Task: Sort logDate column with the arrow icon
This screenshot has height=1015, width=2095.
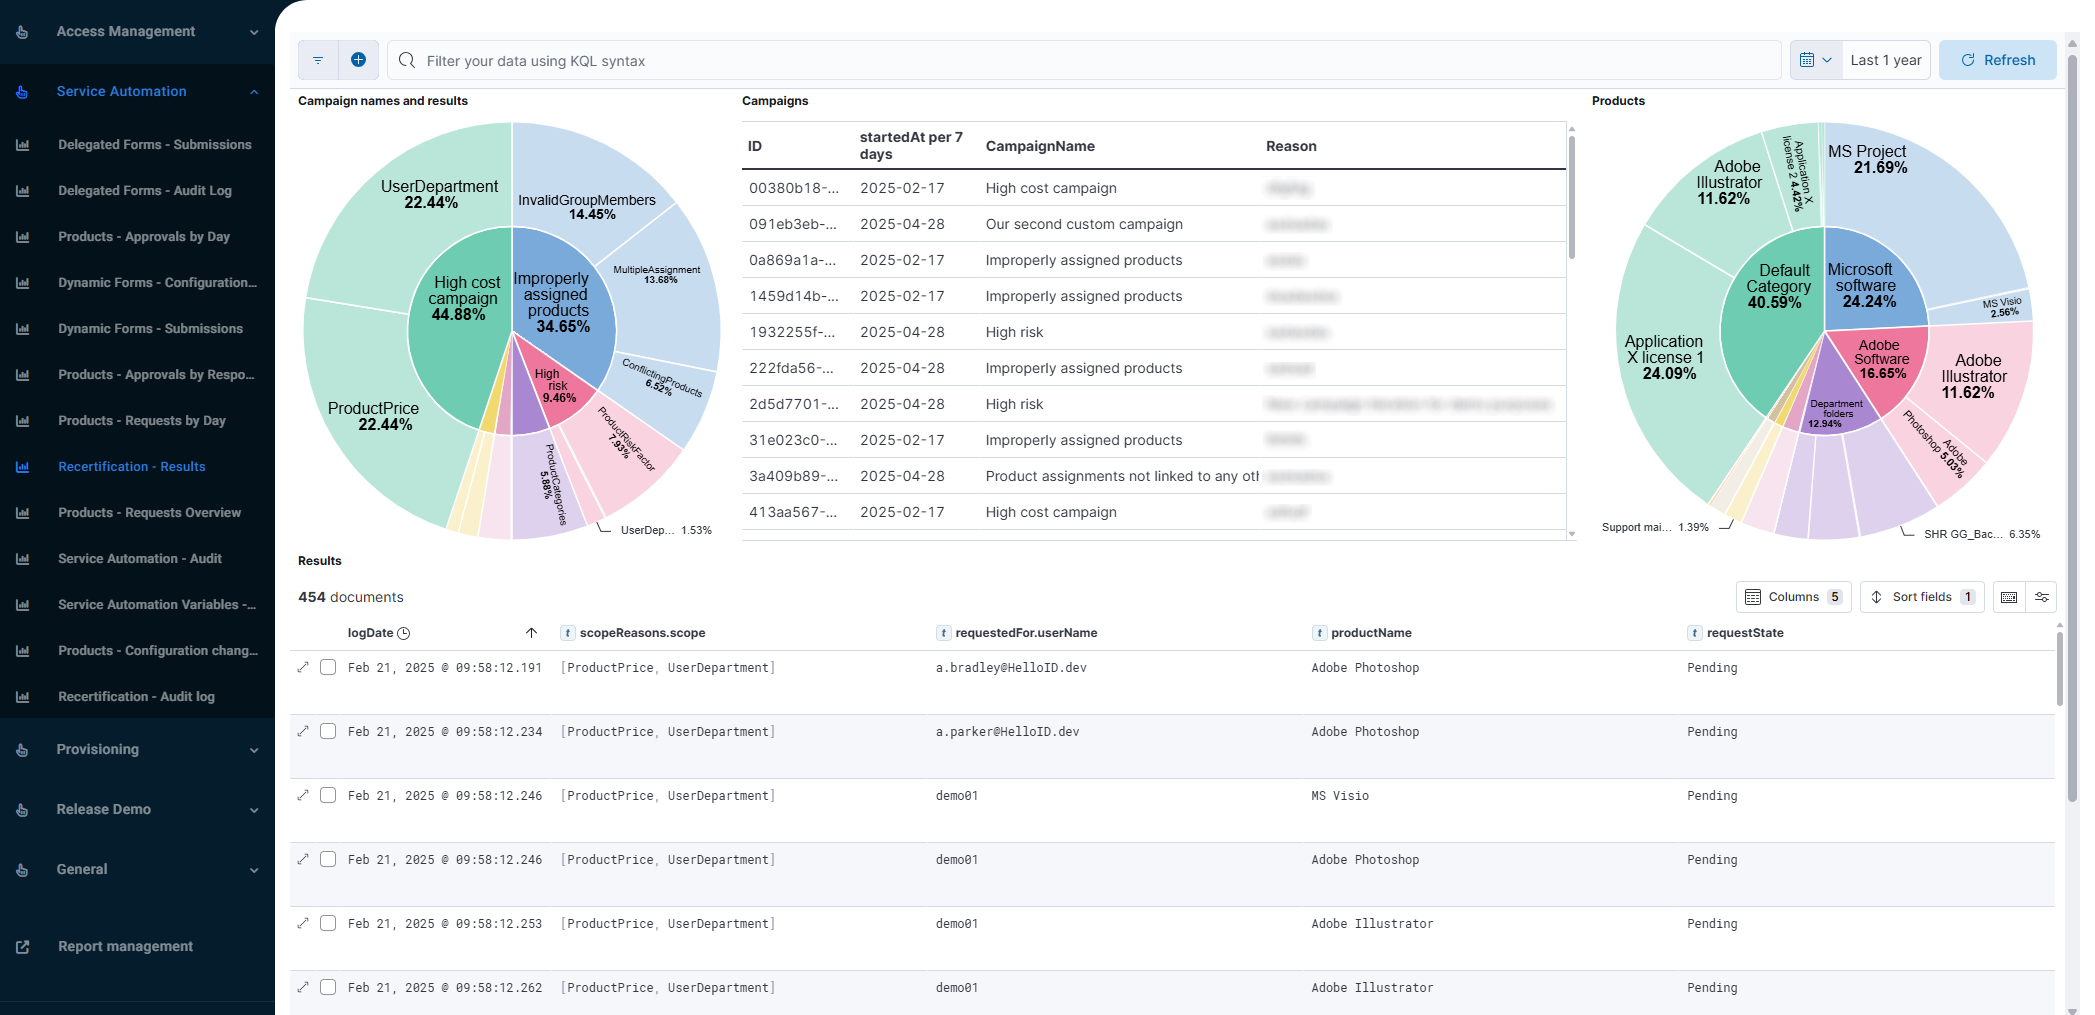Action: [531, 633]
